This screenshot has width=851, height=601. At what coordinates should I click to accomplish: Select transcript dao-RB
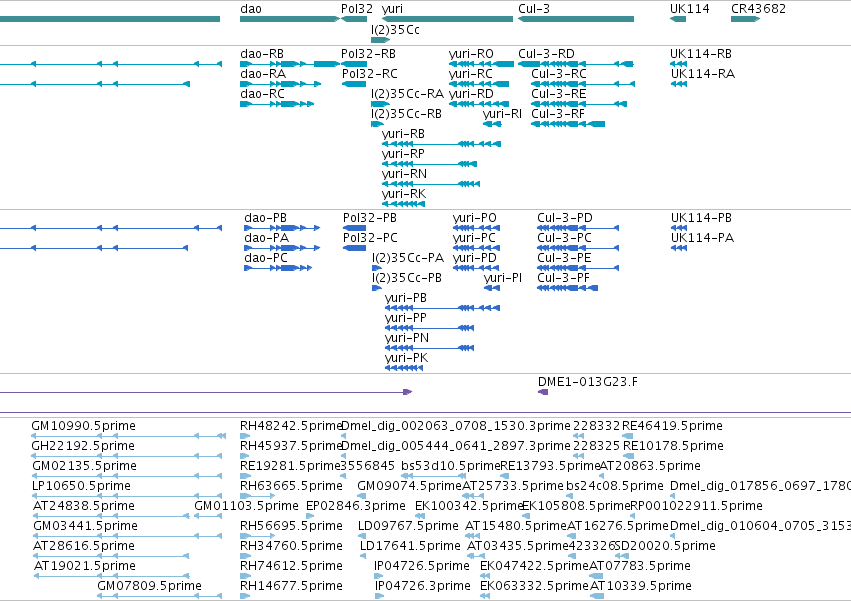click(290, 64)
